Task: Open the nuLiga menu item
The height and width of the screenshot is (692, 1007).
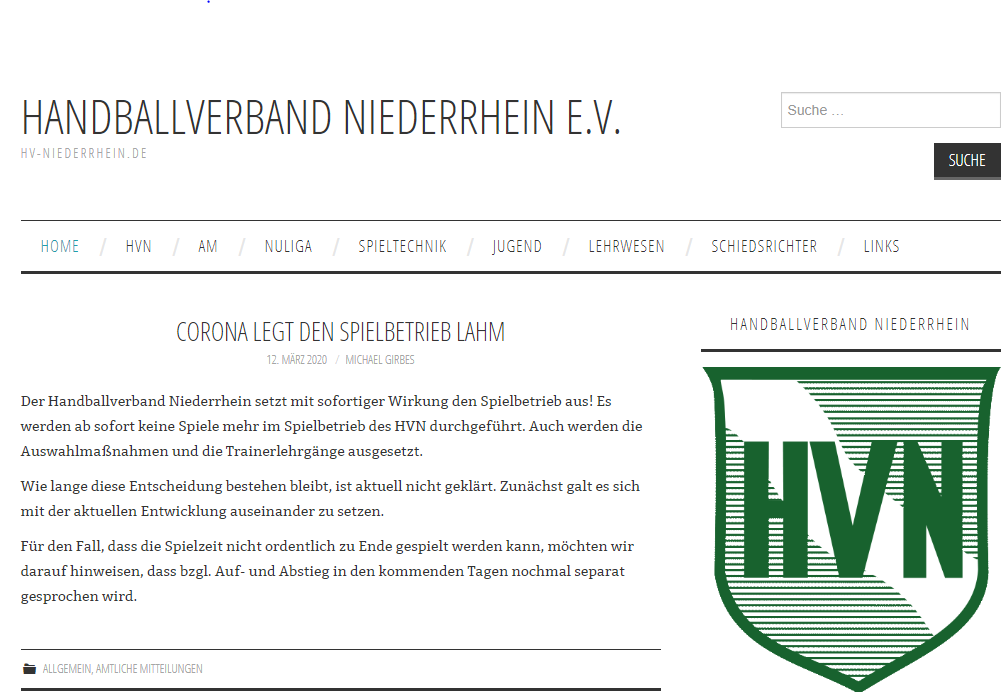Action: (x=288, y=247)
